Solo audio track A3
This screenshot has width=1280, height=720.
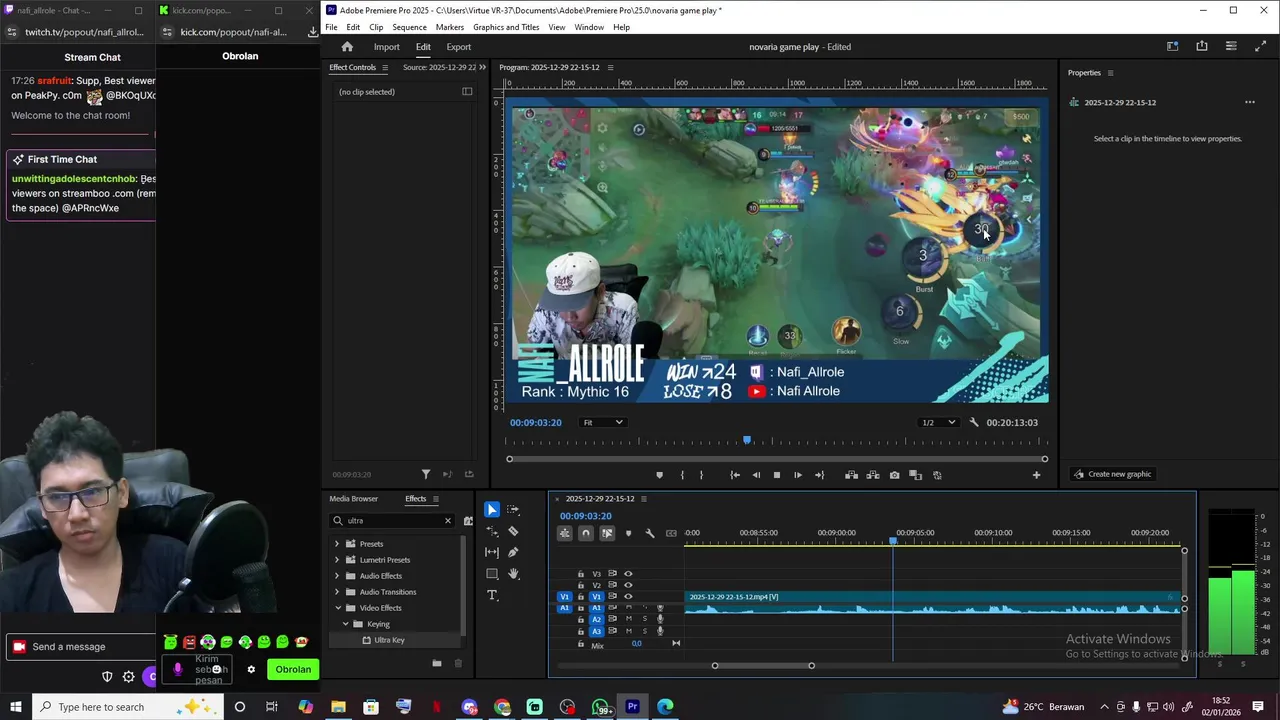point(644,631)
